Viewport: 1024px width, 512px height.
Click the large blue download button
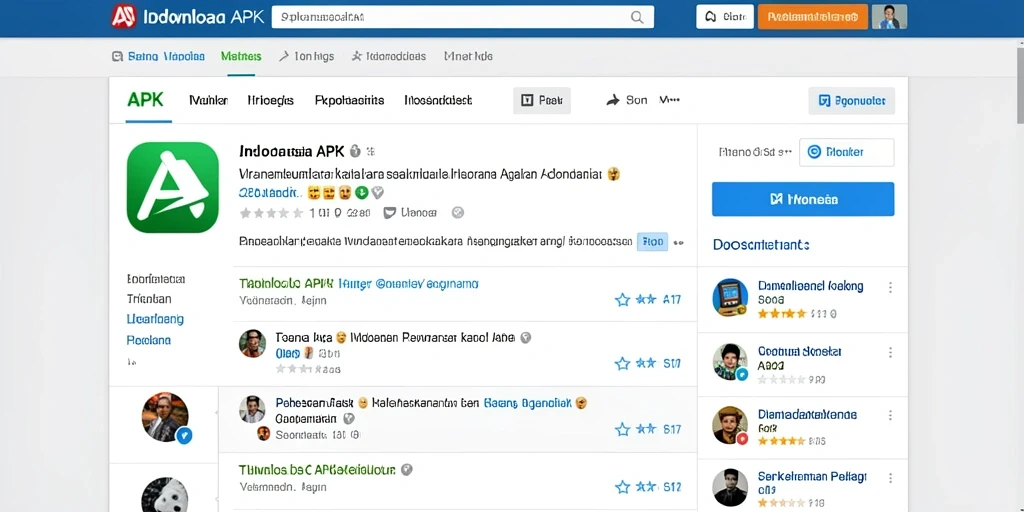point(803,199)
